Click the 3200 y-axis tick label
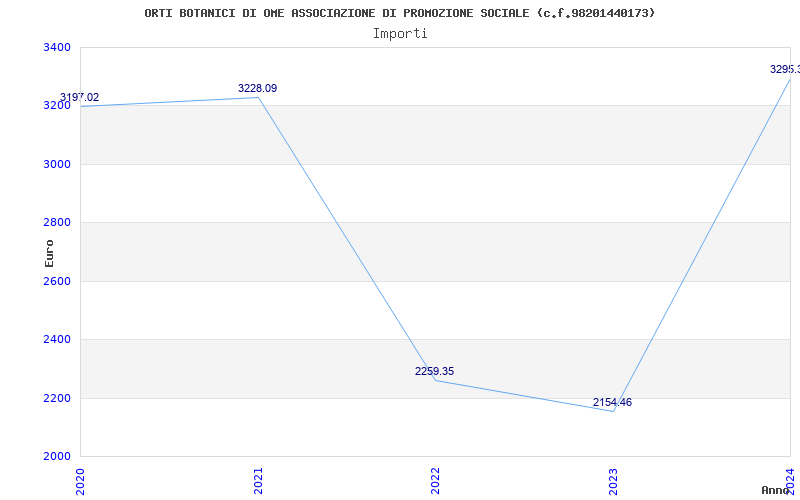This screenshot has width=800, height=500. click(56, 106)
